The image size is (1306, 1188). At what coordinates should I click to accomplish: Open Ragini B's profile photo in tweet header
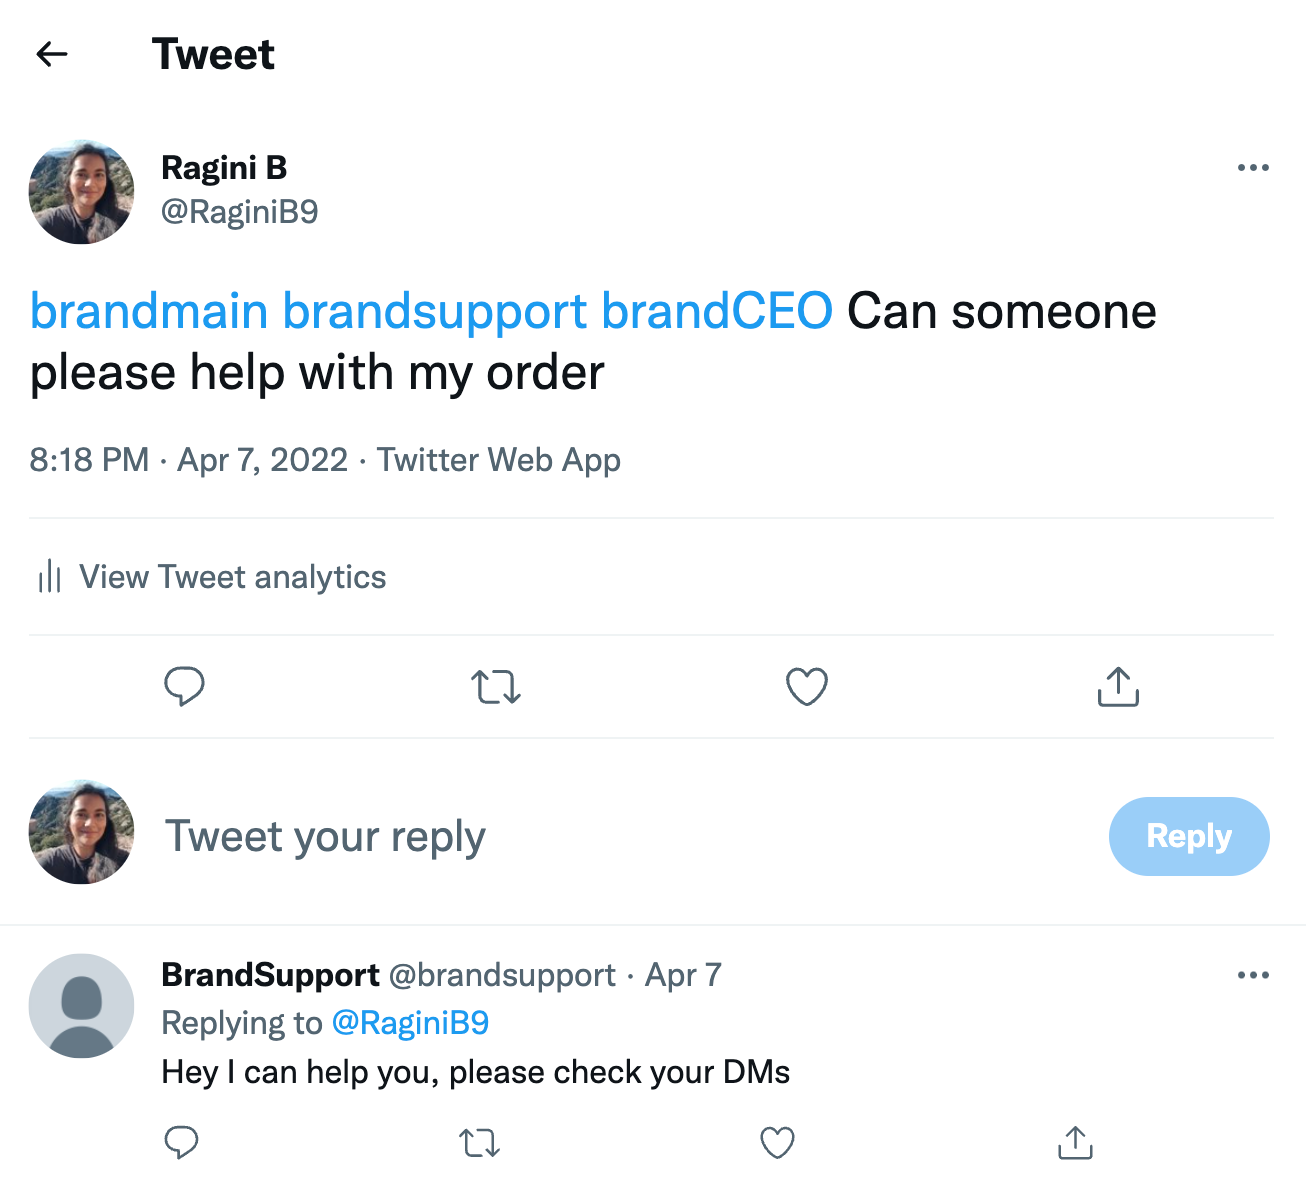(x=81, y=192)
